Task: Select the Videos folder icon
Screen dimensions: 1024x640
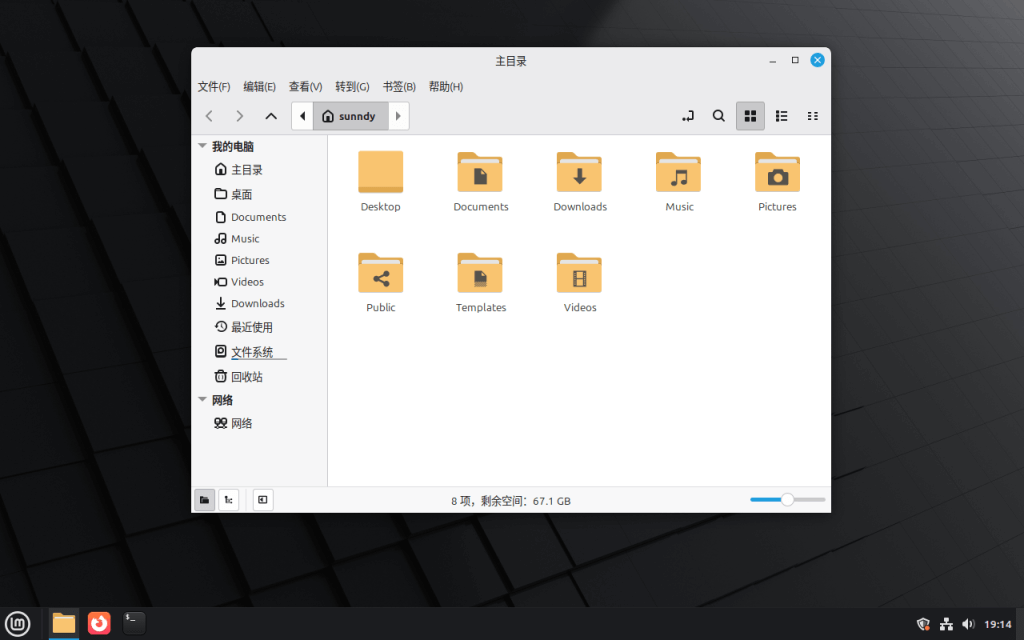Action: pyautogui.click(x=579, y=273)
